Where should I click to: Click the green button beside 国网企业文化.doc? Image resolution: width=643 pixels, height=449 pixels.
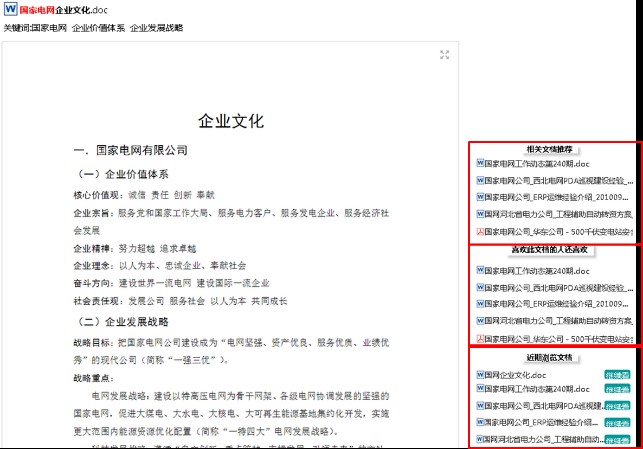pyautogui.click(x=617, y=375)
